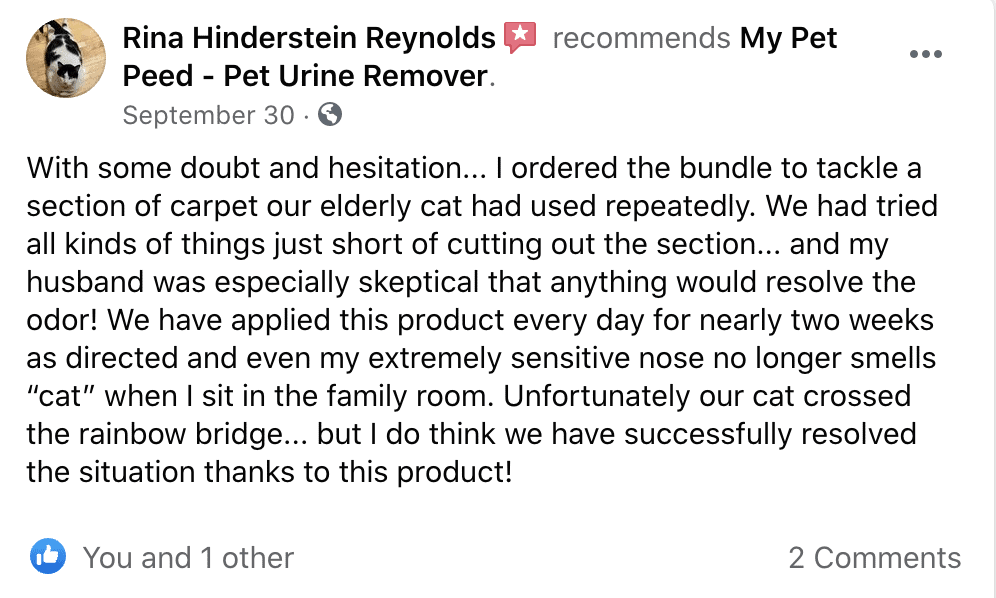Open the reviewer's cat profile picture
Image resolution: width=996 pixels, height=598 pixels.
(65, 58)
